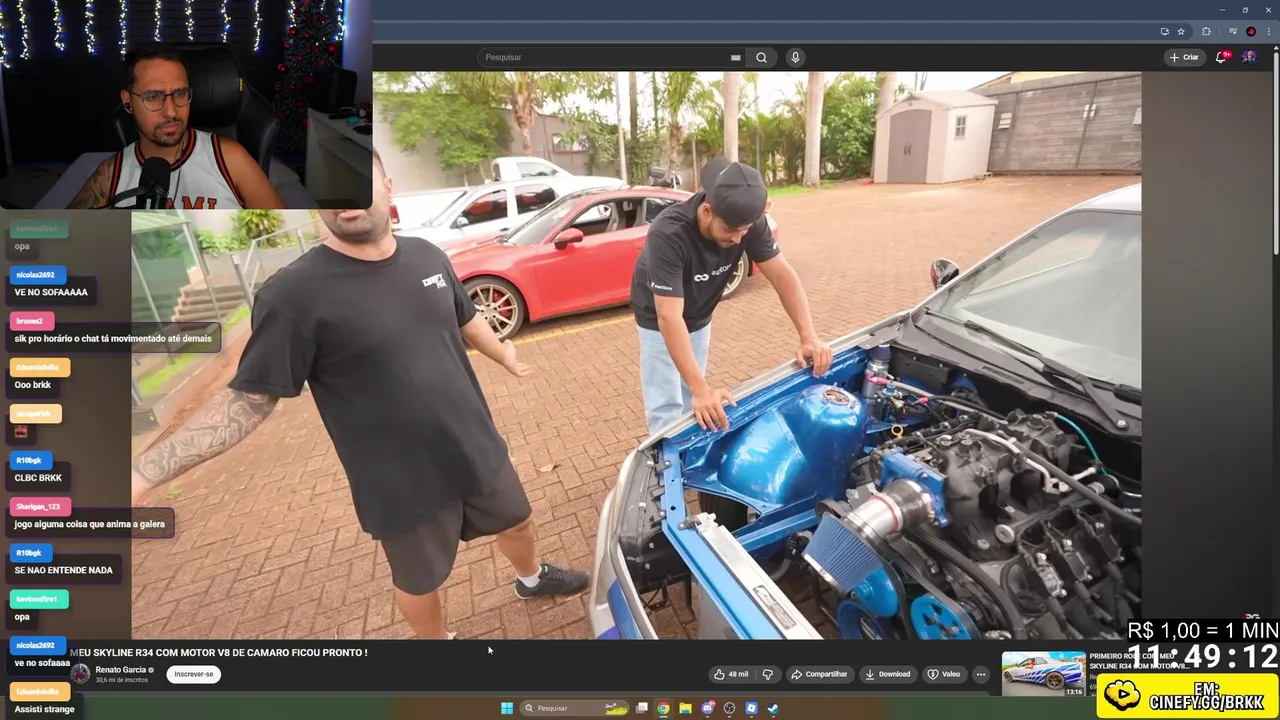Open the Chrome profile avatar
The width and height of the screenshot is (1280, 720).
point(1251,31)
